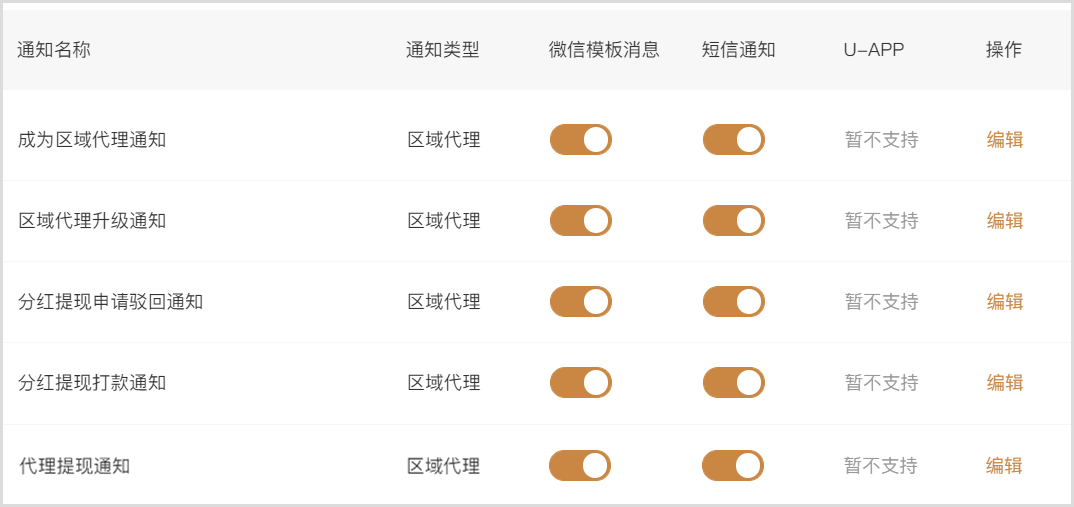Toggle SMS notification for 成为区域代理通知

click(x=733, y=140)
